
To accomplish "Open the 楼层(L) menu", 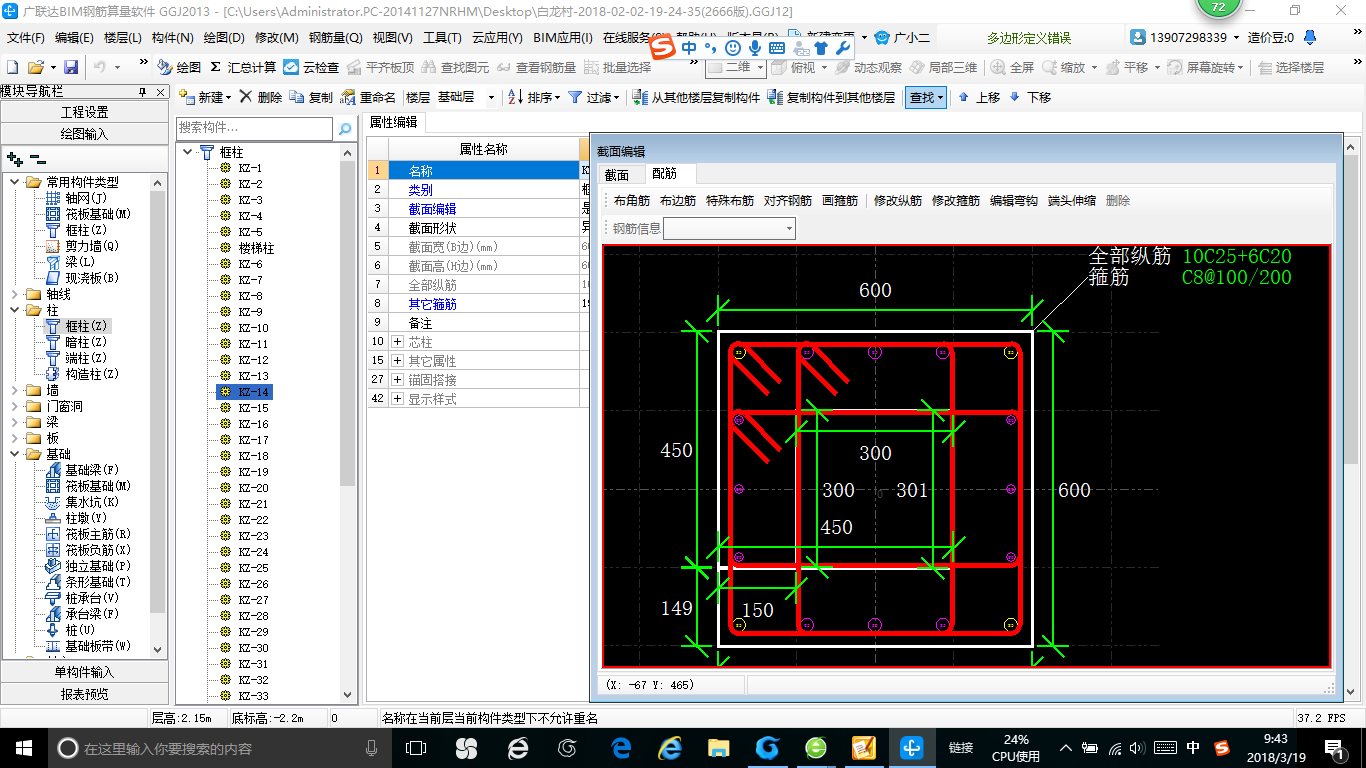I will pyautogui.click(x=123, y=38).
